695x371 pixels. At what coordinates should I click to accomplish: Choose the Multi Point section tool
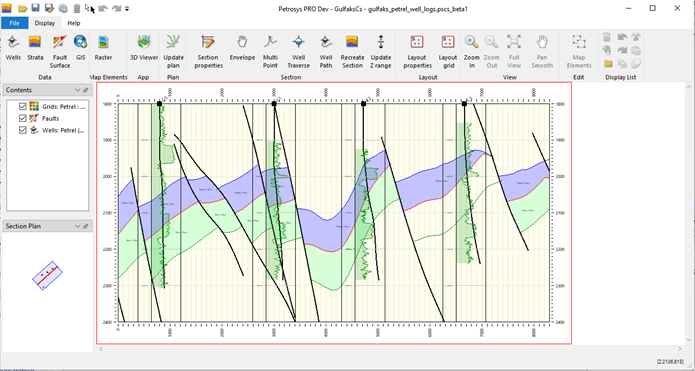(270, 52)
